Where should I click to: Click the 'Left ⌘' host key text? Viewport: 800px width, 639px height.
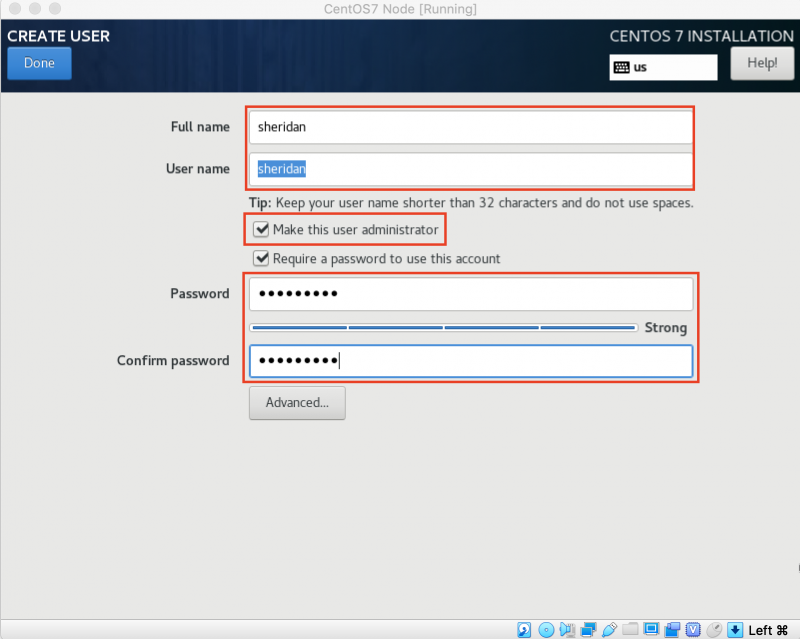click(x=768, y=630)
